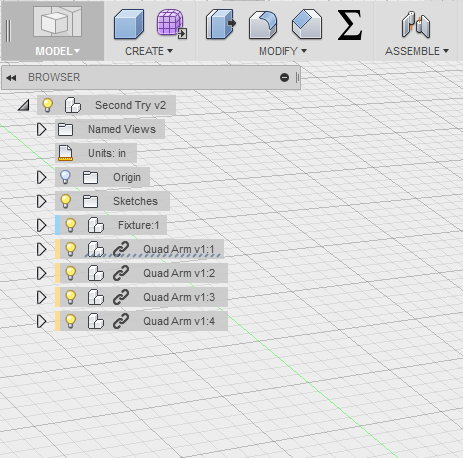Collapse the BROWSER panel with double arrows
Viewport: 463px width, 458px height.
click(x=11, y=78)
